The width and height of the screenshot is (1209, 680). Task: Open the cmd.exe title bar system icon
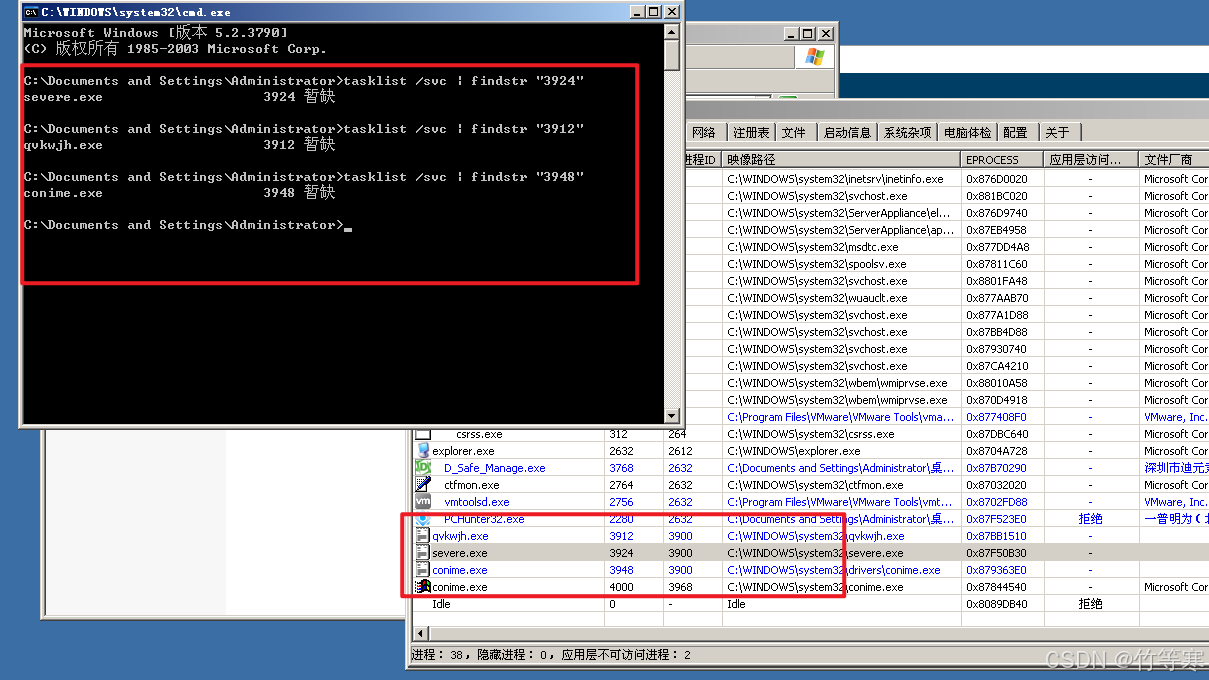tap(31, 12)
